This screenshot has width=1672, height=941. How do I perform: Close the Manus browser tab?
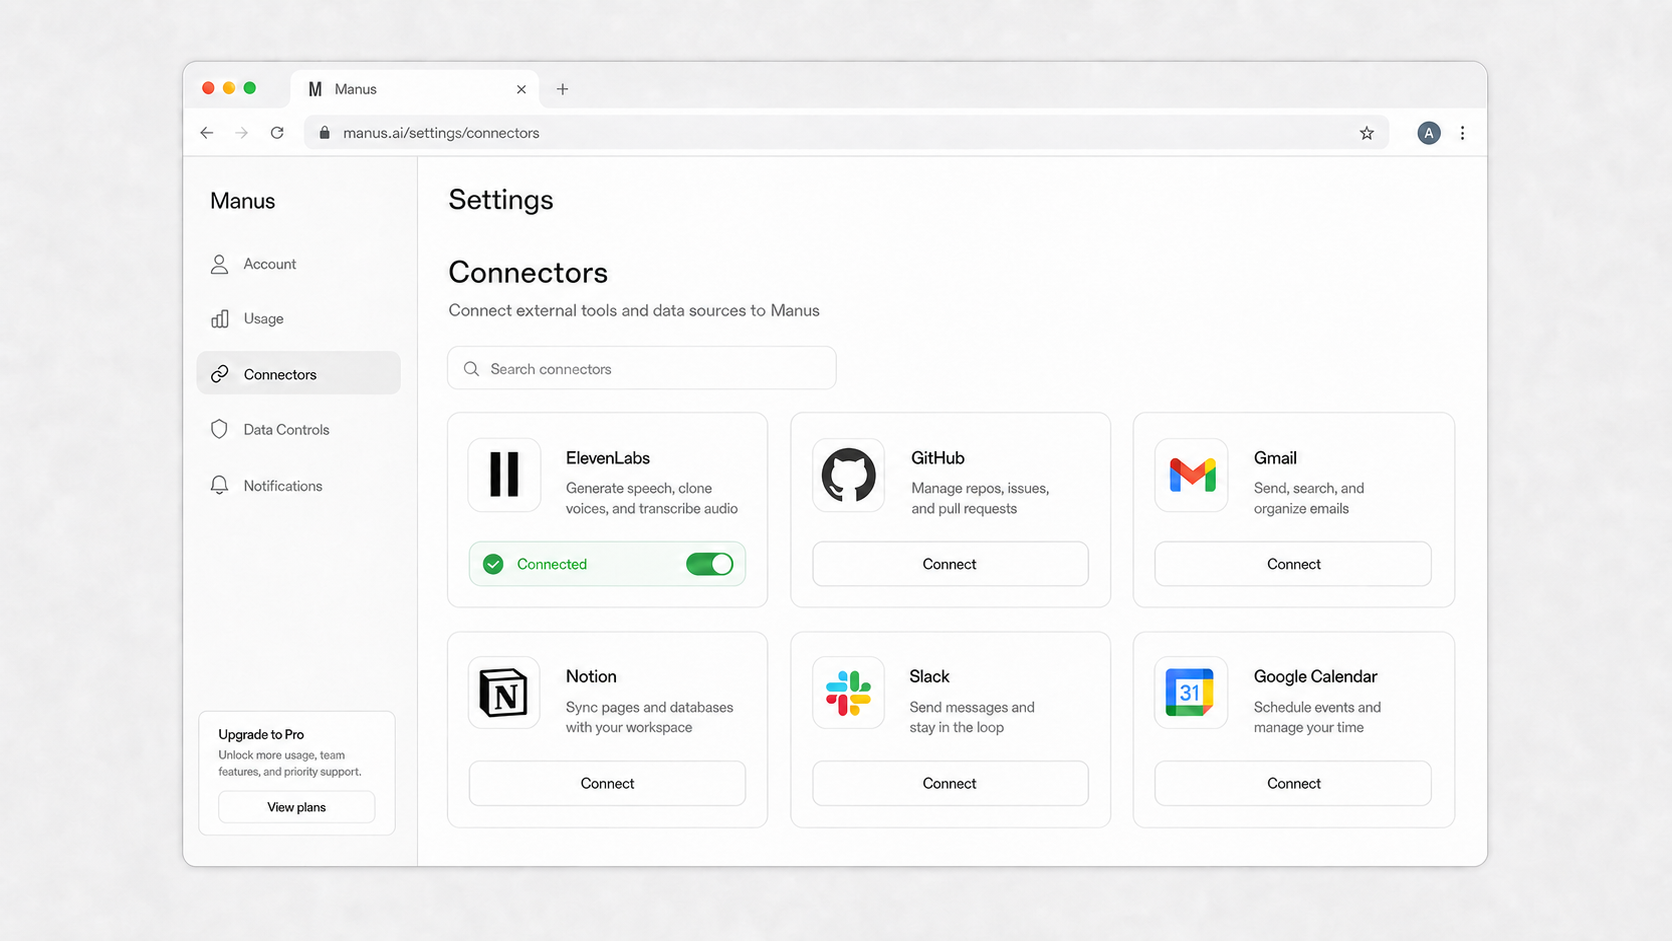pyautogui.click(x=521, y=89)
